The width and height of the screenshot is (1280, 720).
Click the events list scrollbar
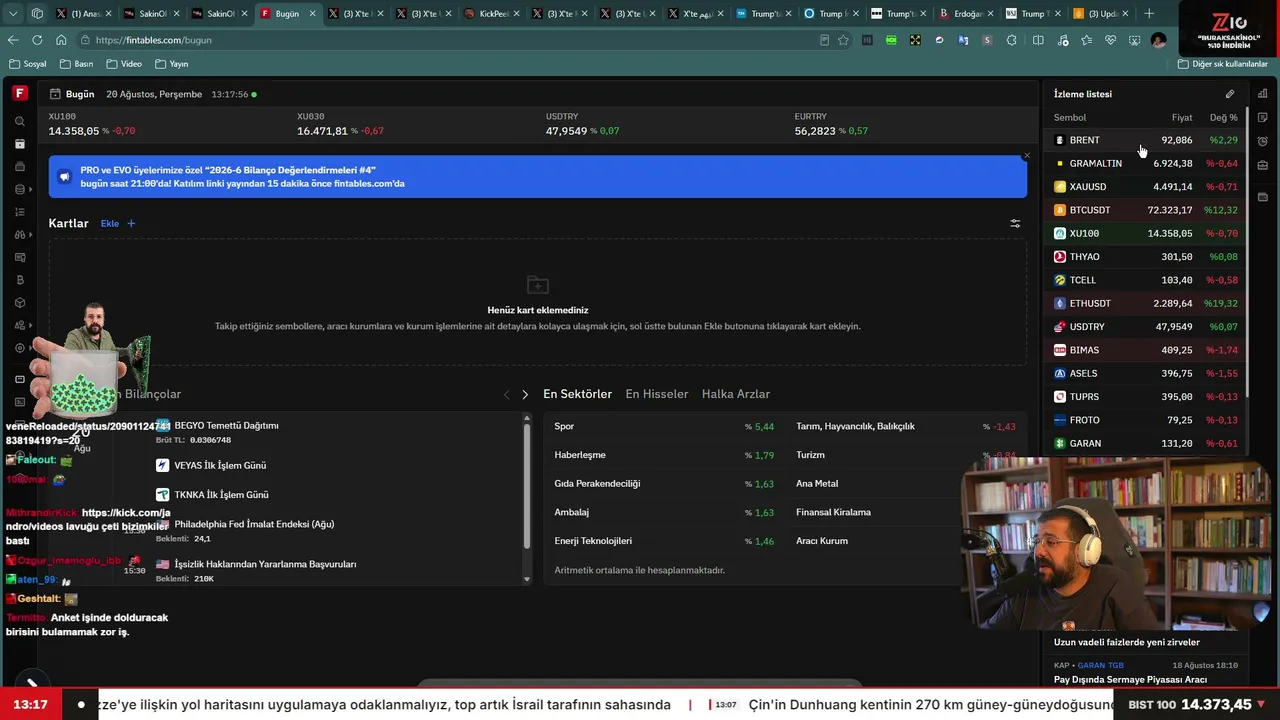[x=527, y=485]
